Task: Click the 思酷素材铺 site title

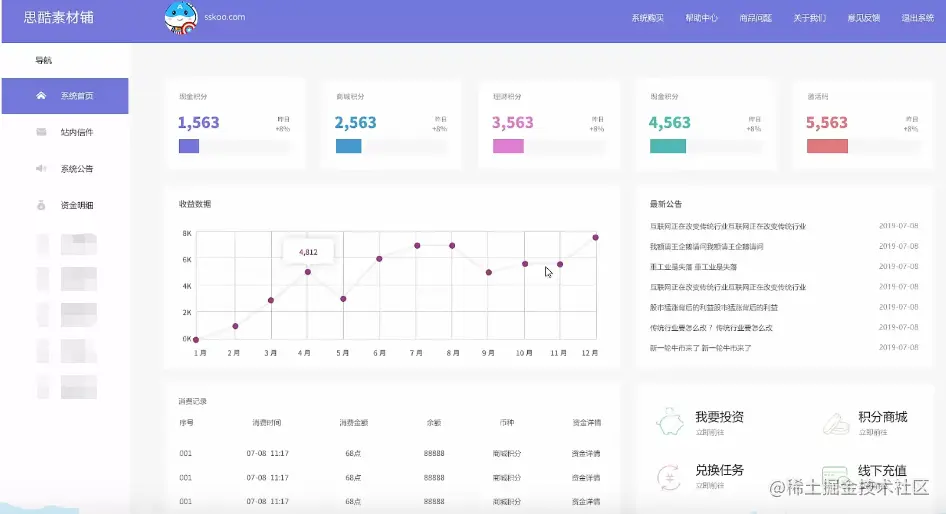Action: 59,17
